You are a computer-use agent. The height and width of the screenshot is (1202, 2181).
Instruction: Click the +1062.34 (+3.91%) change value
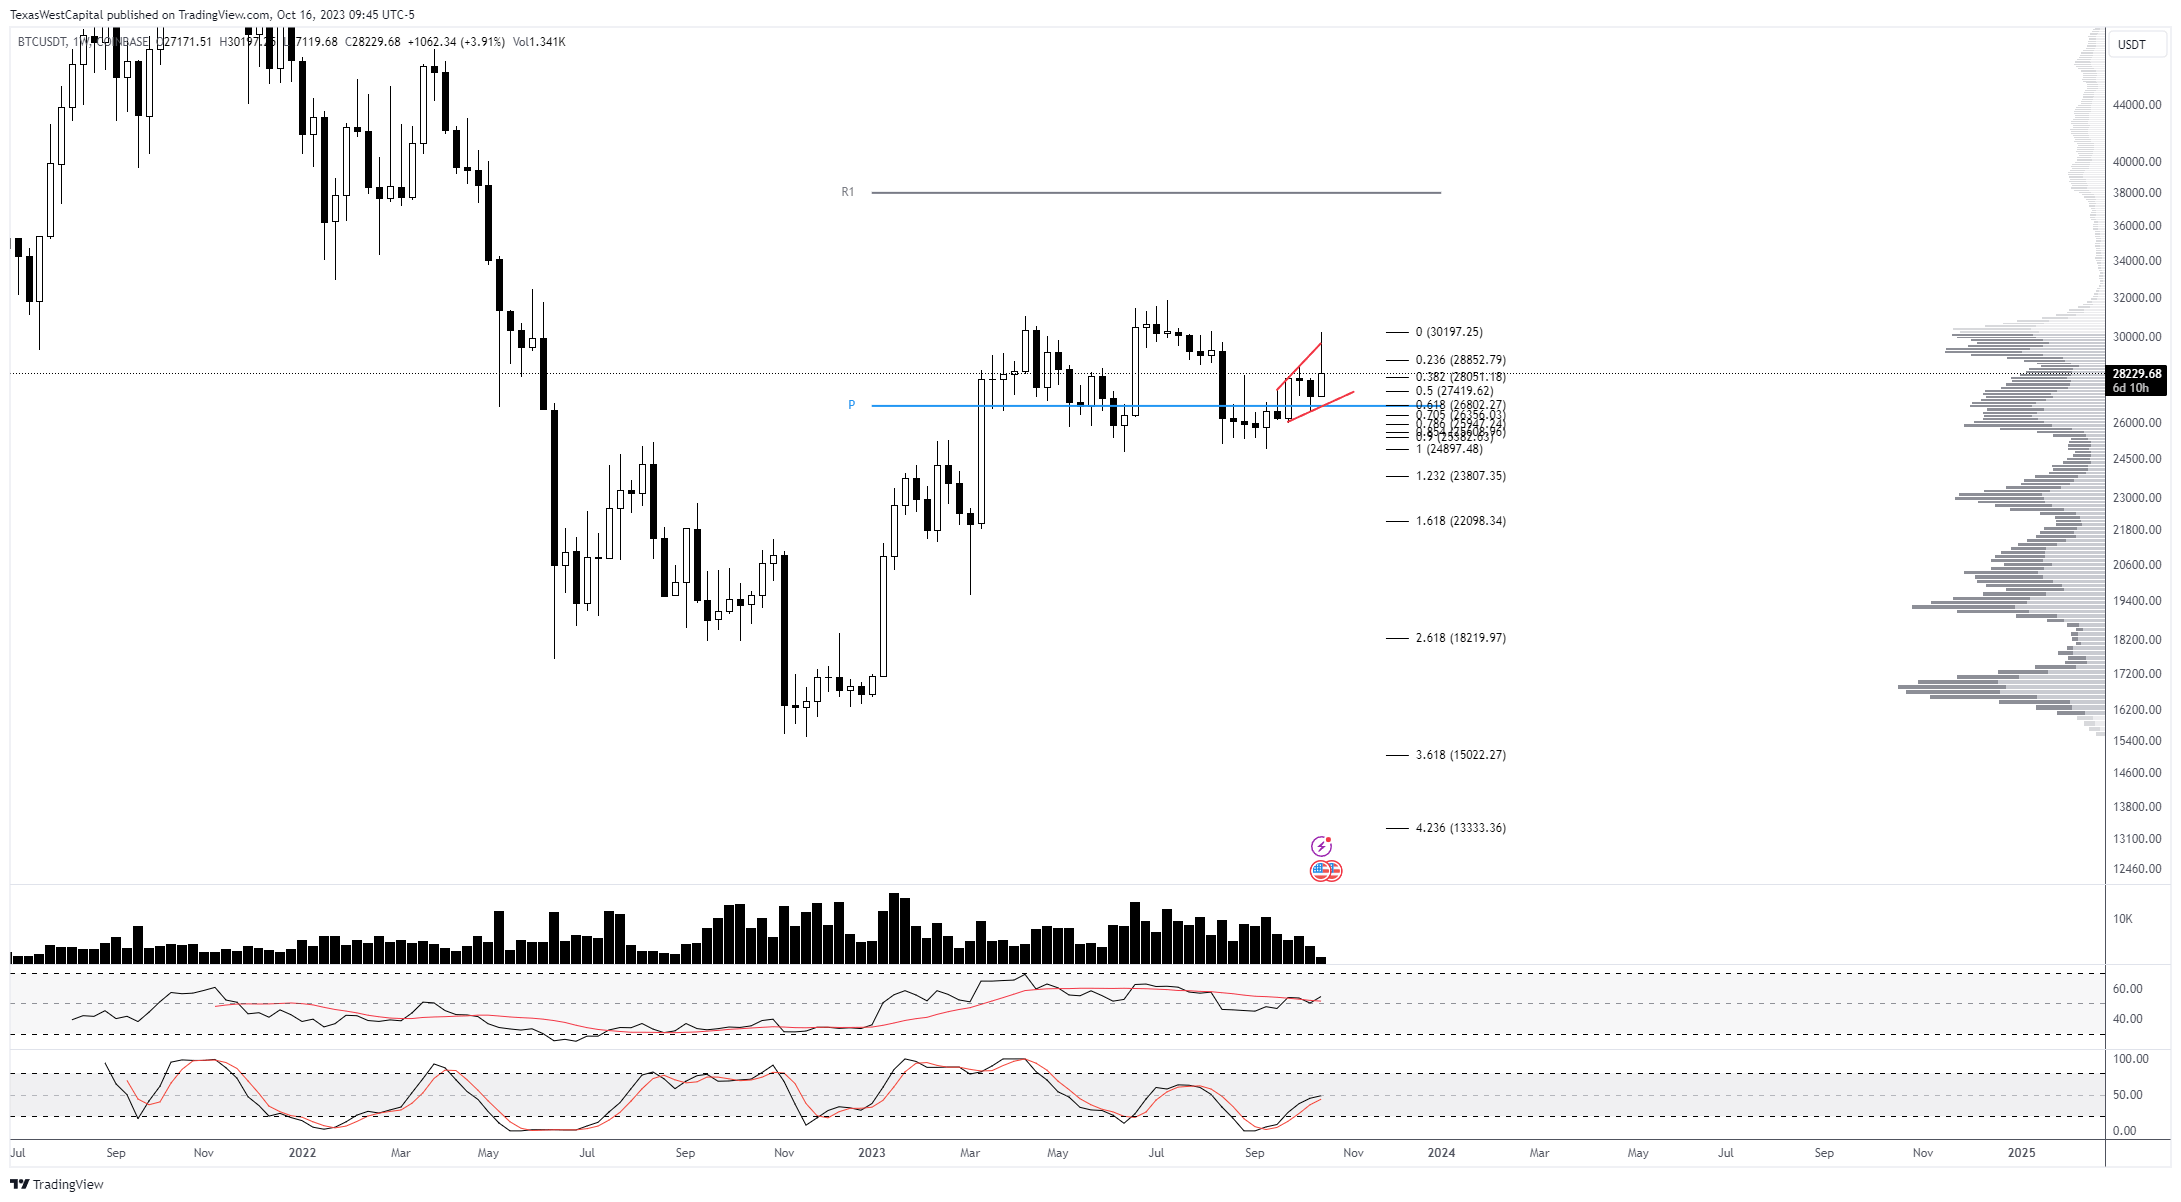click(456, 42)
